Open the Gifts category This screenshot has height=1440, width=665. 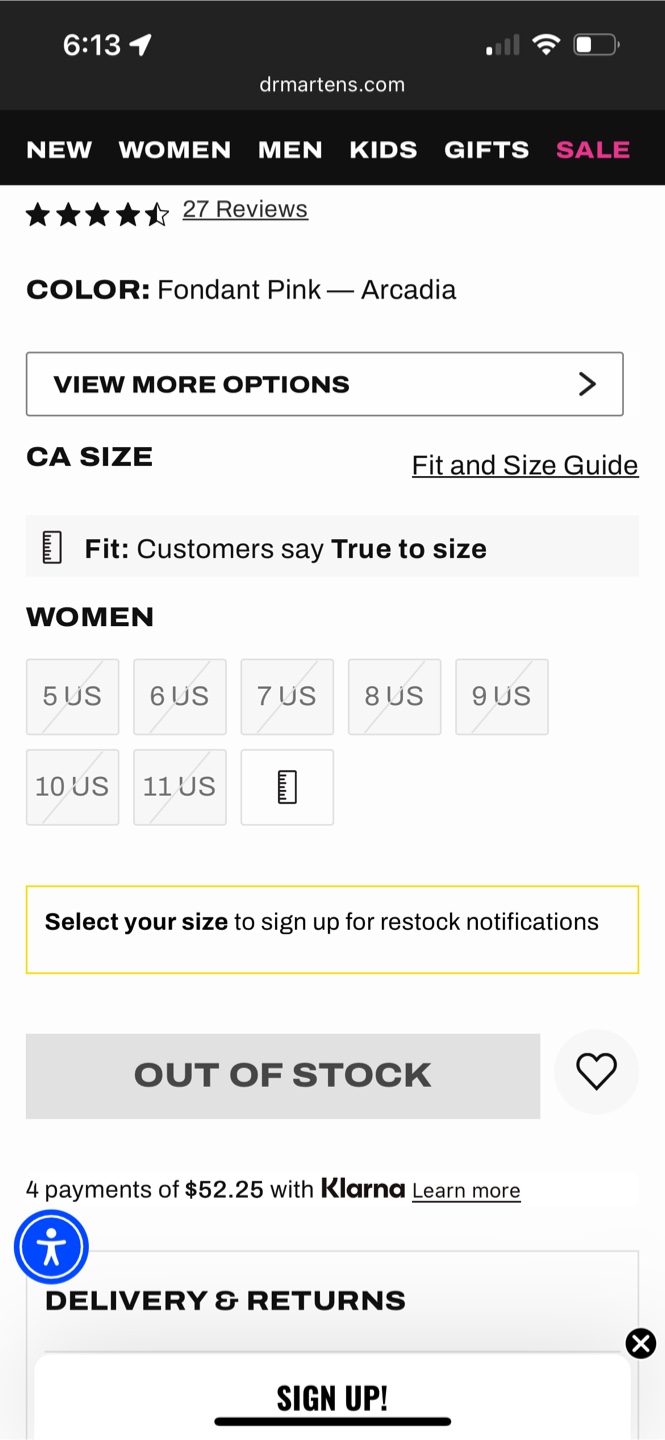coord(486,150)
